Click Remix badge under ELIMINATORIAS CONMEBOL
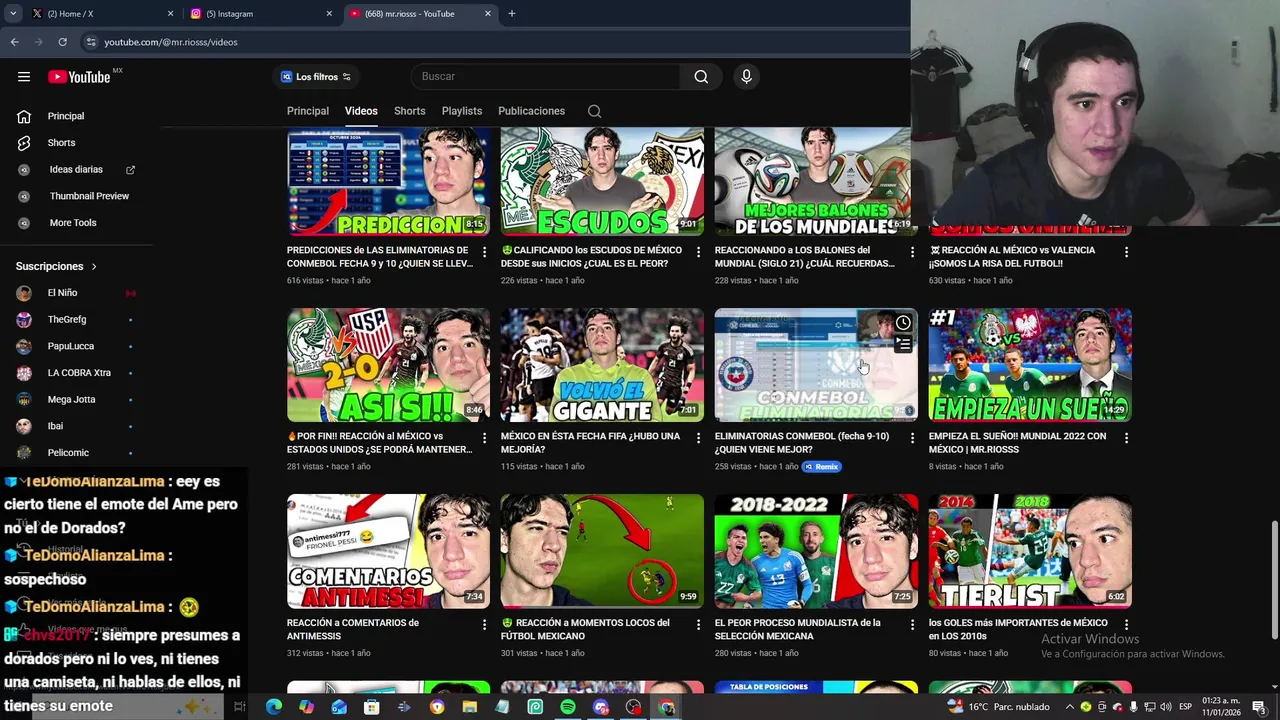The width and height of the screenshot is (1280, 720). (x=822, y=467)
